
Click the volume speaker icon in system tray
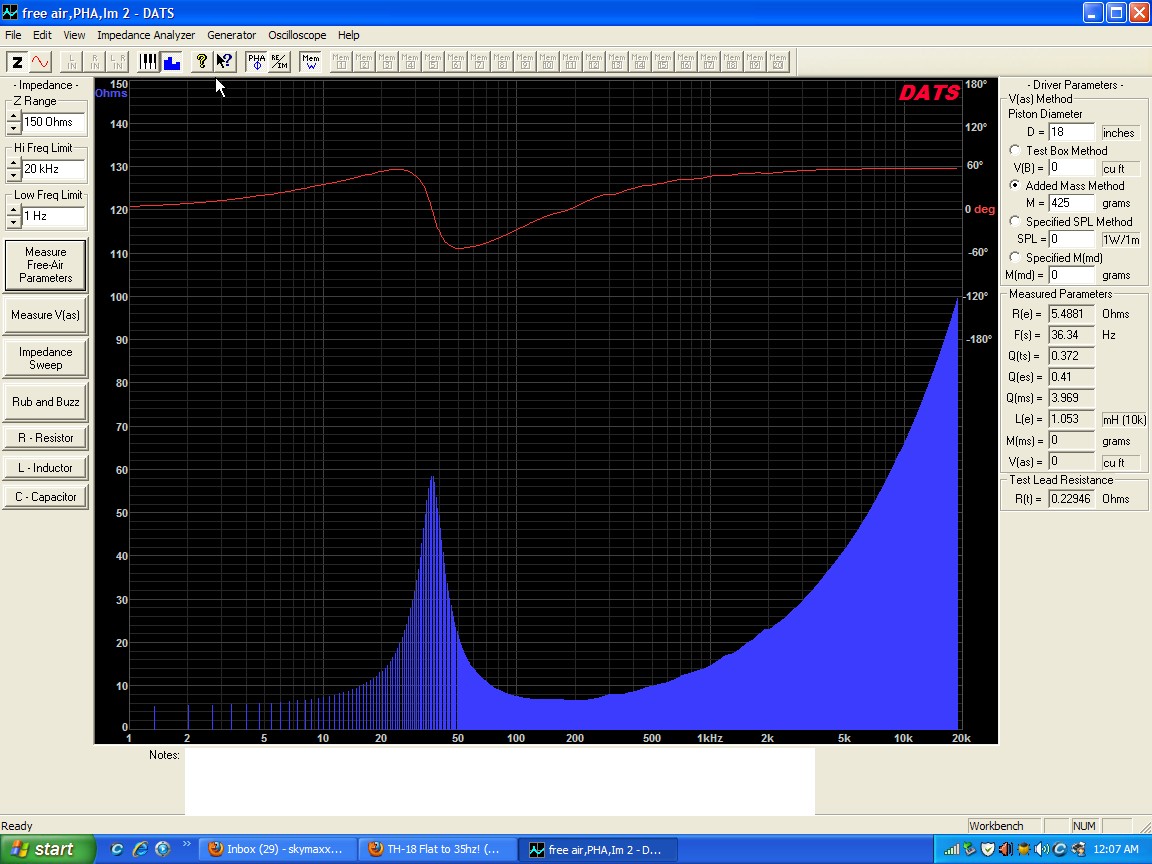(1042, 850)
